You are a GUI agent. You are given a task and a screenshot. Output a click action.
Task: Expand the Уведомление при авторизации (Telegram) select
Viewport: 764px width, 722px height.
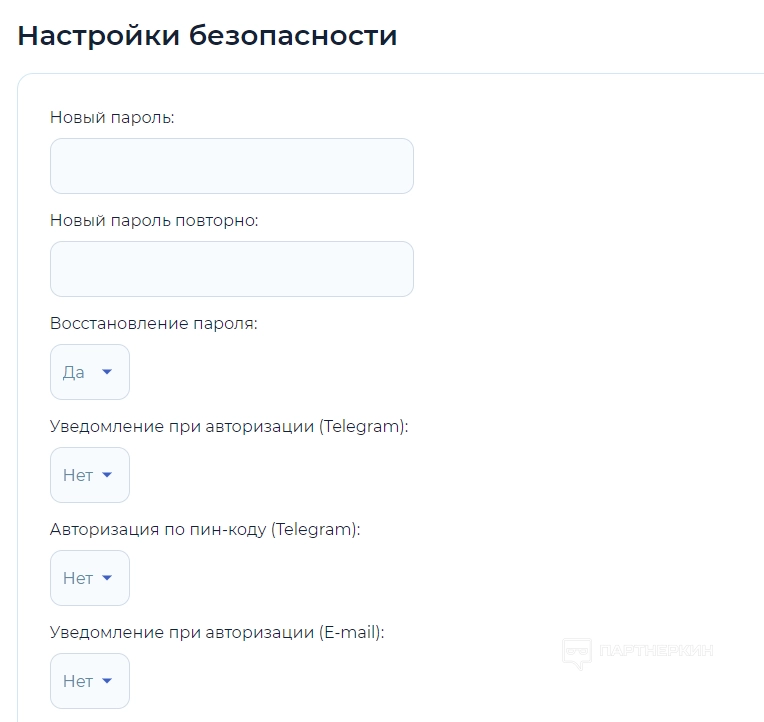point(90,475)
